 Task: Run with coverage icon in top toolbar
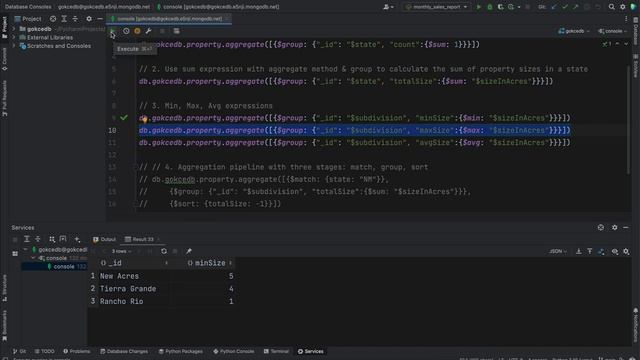click(500, 7)
